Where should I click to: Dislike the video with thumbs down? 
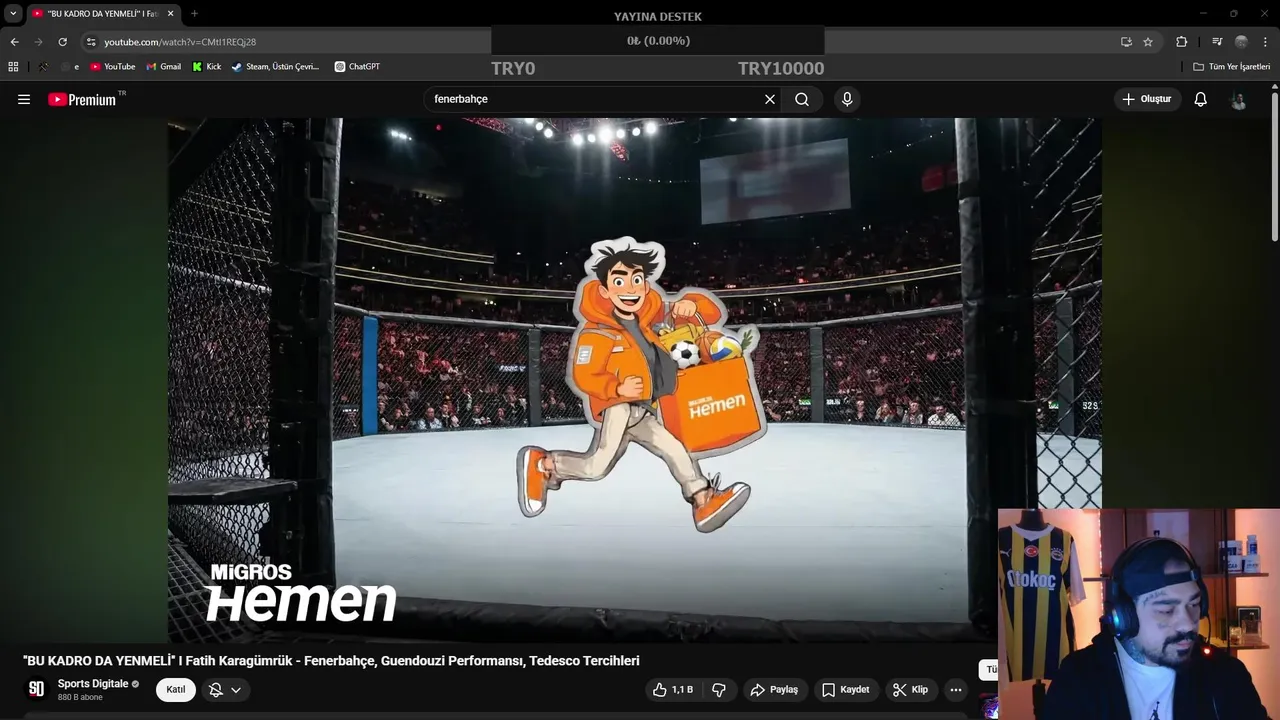(719, 690)
